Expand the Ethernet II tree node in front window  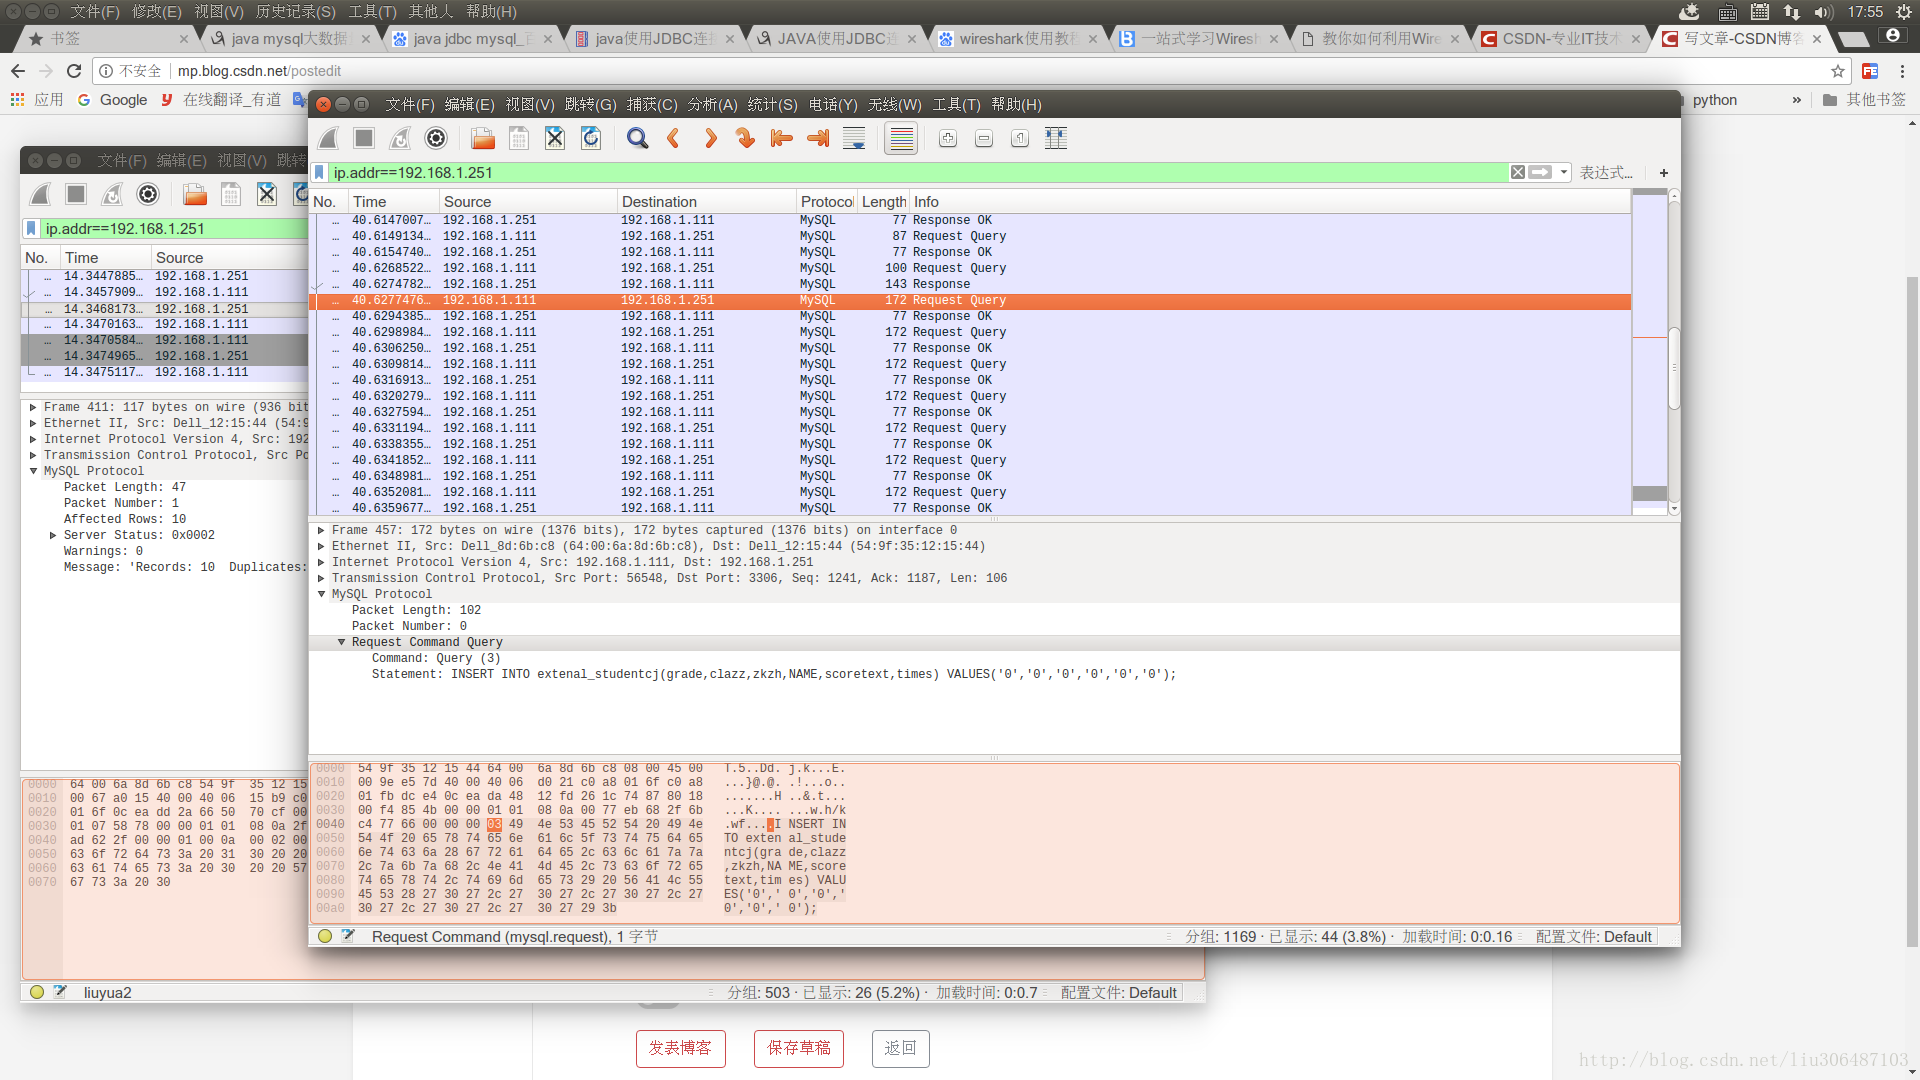321,547
